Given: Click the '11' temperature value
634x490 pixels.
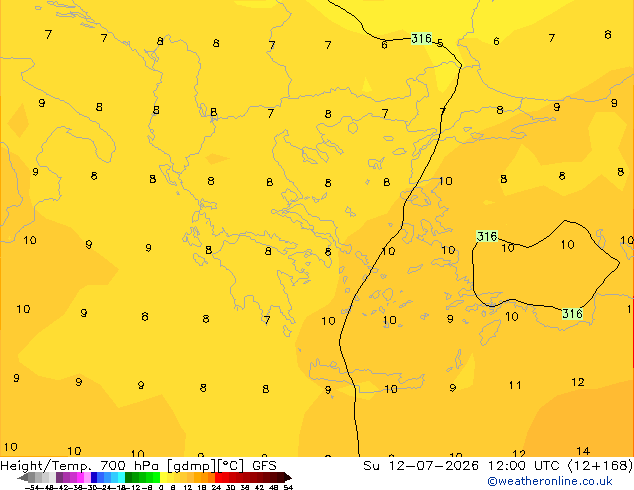Looking at the screenshot, I should click(x=515, y=385).
